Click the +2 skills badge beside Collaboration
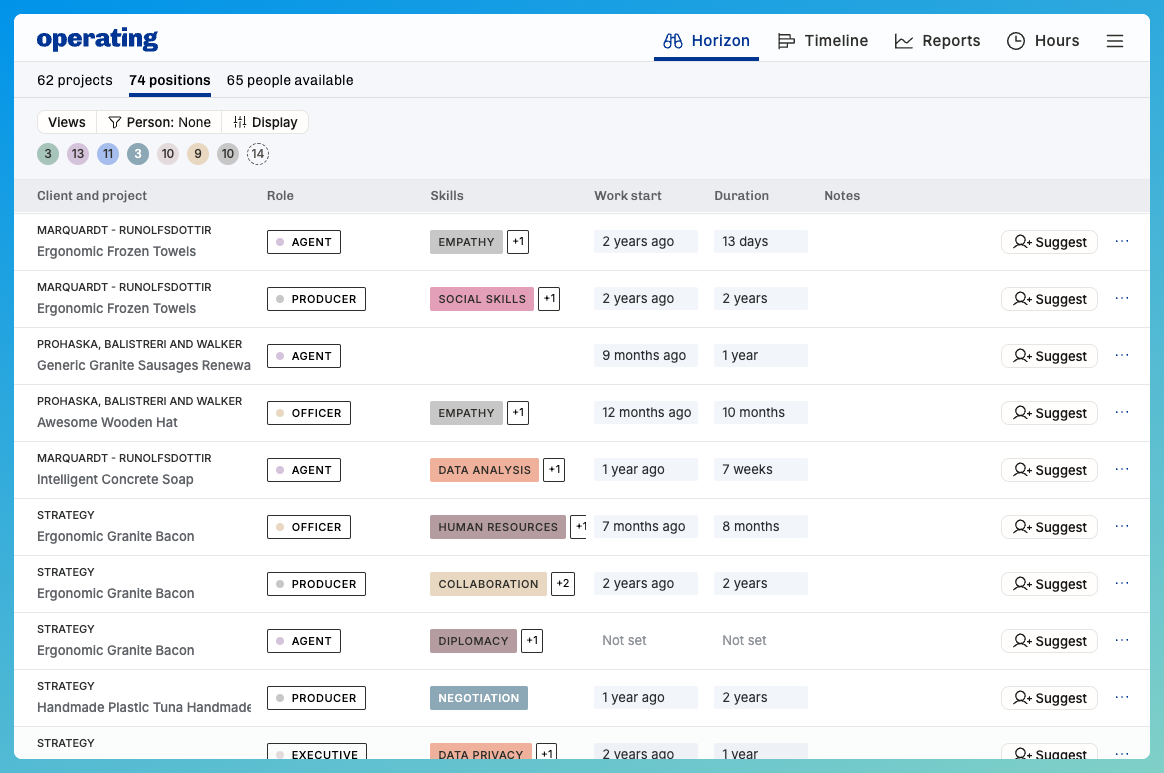 click(563, 584)
